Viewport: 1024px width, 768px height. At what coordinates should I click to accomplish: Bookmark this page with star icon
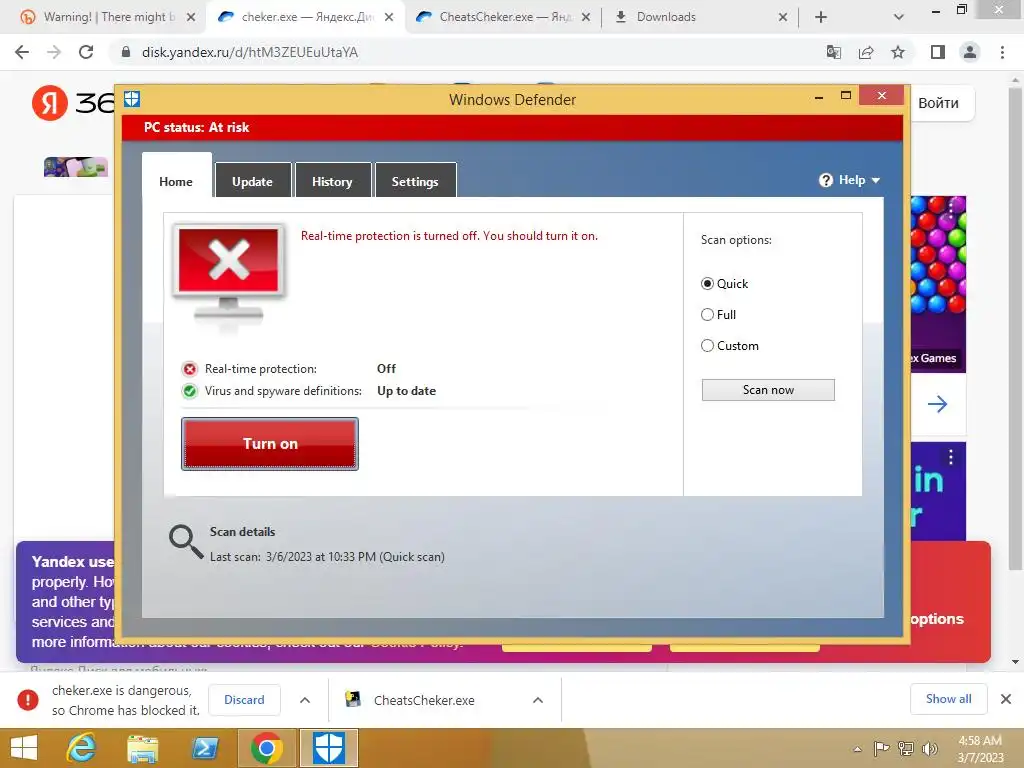pyautogui.click(x=898, y=52)
